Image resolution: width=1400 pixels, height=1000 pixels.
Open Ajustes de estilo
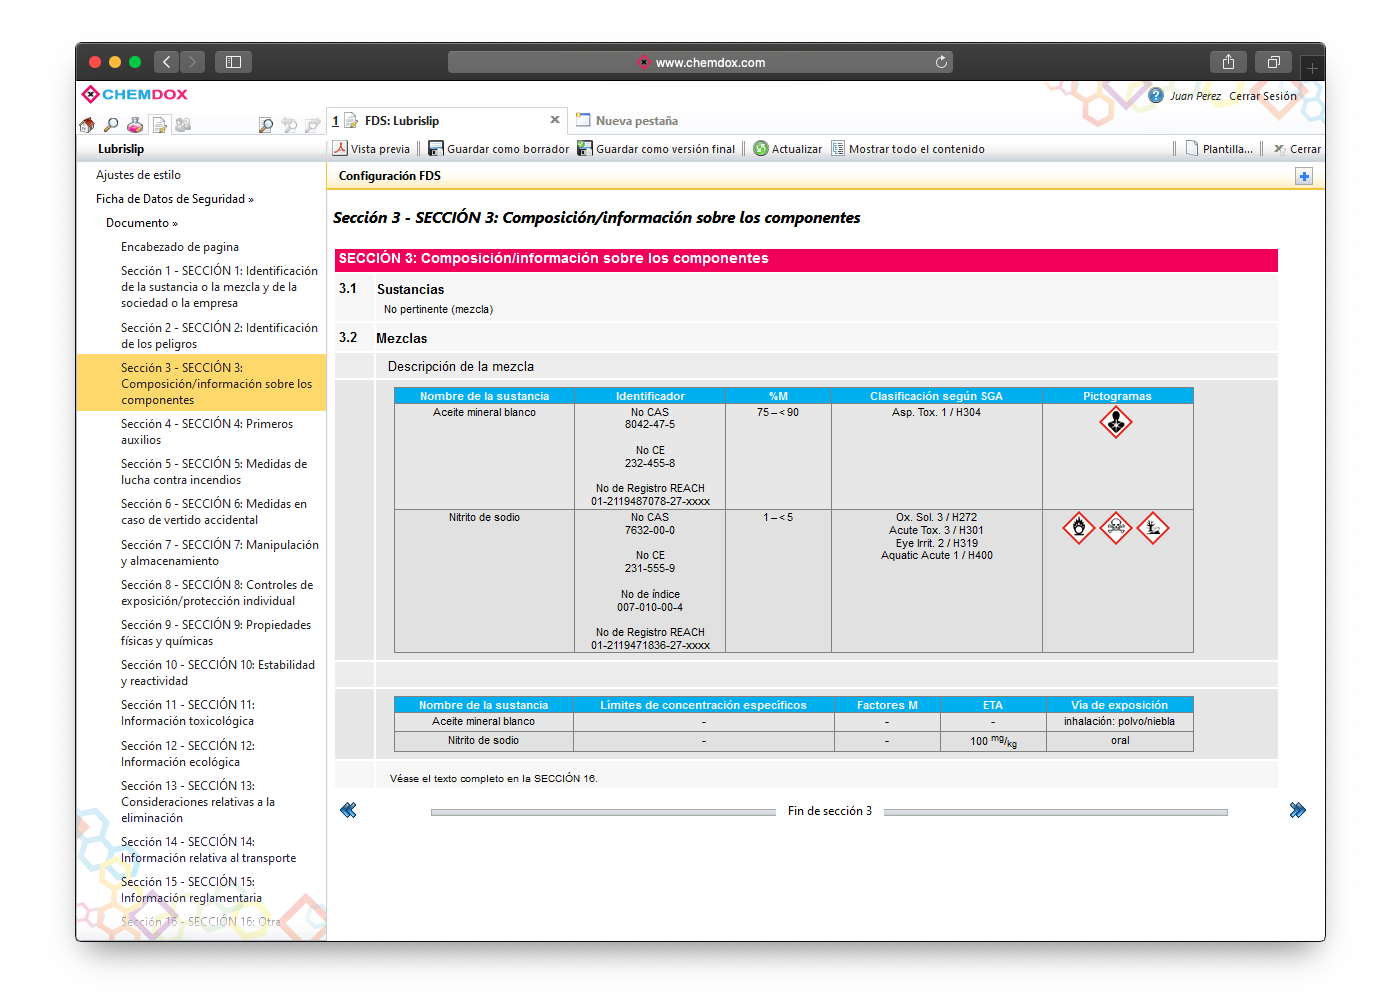tap(138, 175)
